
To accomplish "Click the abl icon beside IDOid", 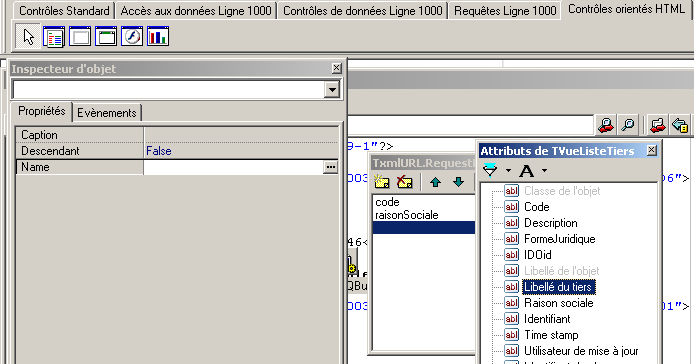I will (512, 255).
